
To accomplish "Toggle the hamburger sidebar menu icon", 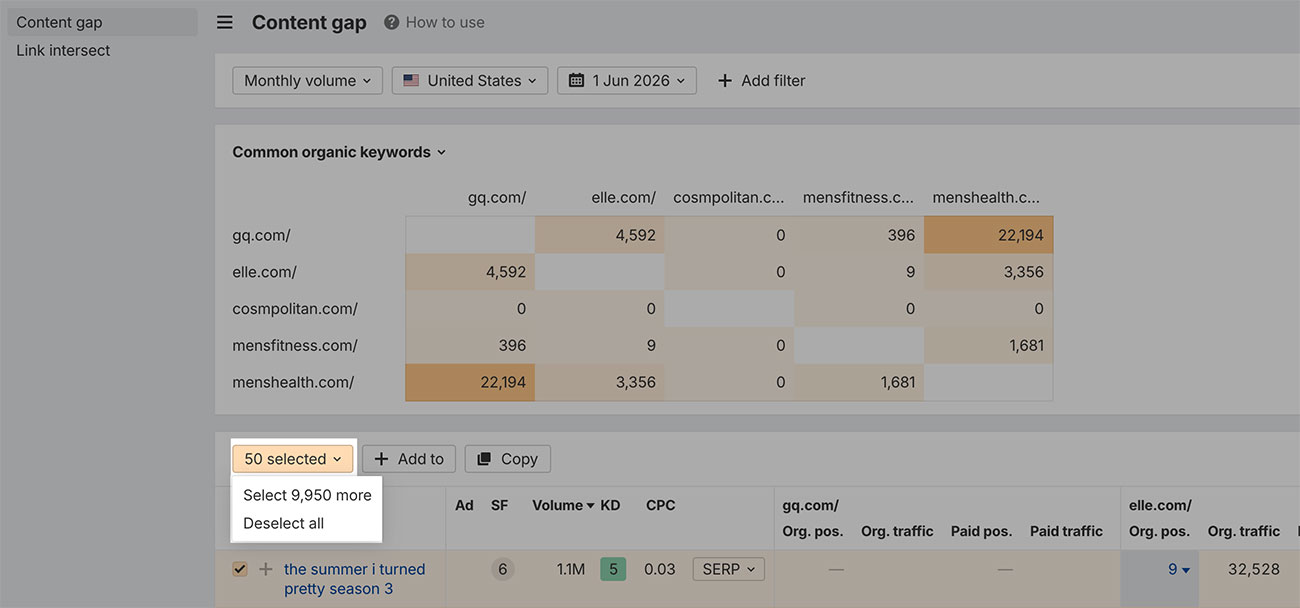I will click(x=225, y=22).
